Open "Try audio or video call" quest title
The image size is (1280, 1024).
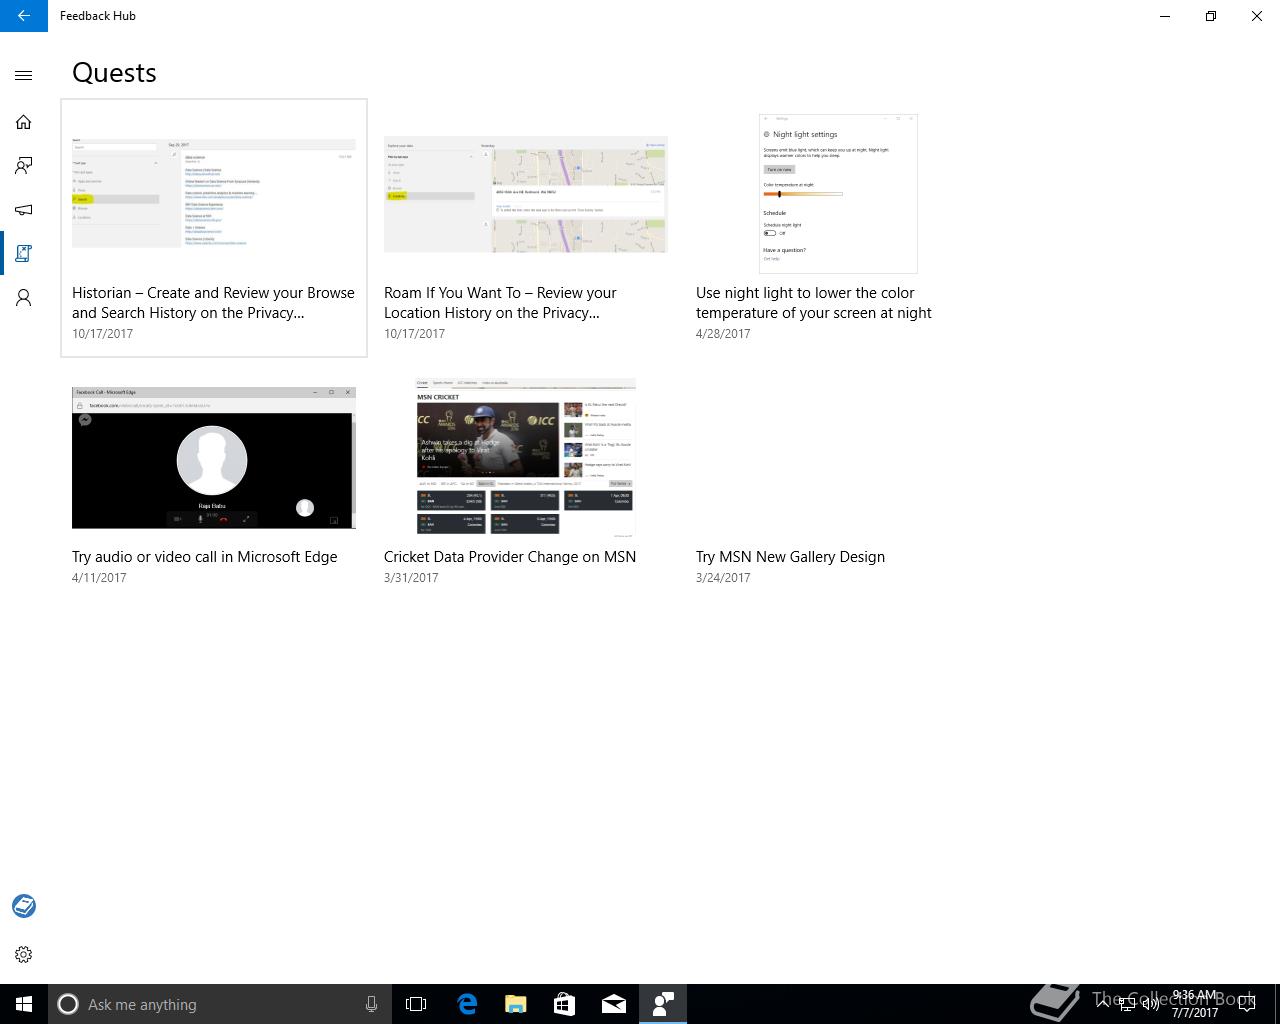point(205,557)
